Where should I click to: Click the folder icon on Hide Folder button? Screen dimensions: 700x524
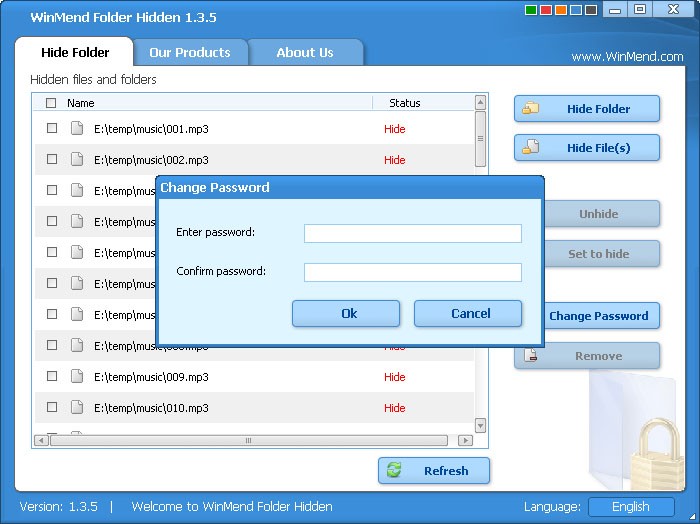pyautogui.click(x=530, y=108)
